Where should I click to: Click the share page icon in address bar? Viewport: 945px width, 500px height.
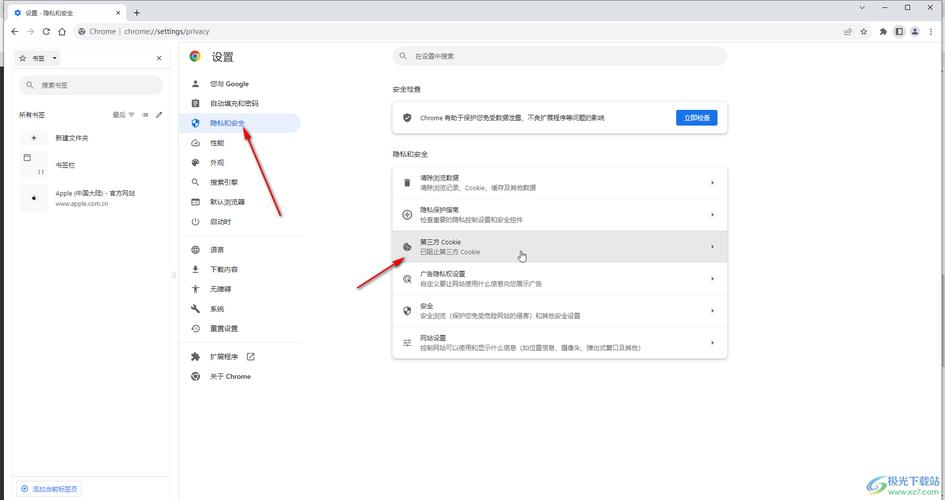pos(848,31)
